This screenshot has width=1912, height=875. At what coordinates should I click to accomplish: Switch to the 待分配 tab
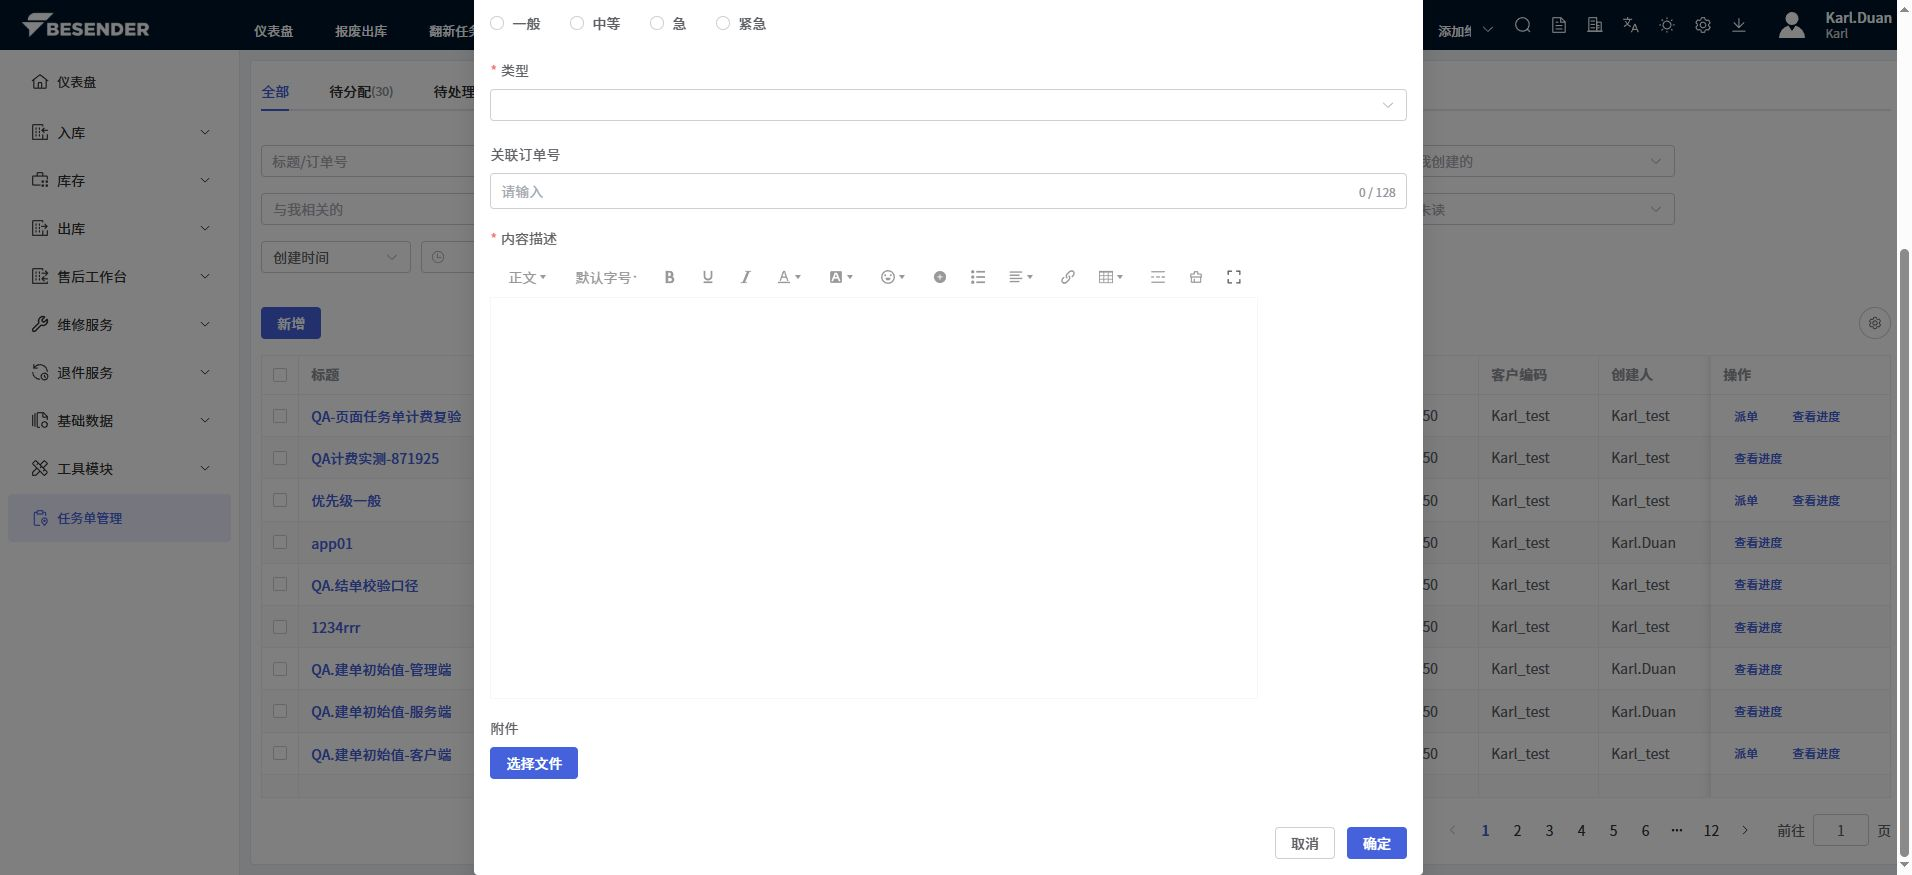click(361, 92)
